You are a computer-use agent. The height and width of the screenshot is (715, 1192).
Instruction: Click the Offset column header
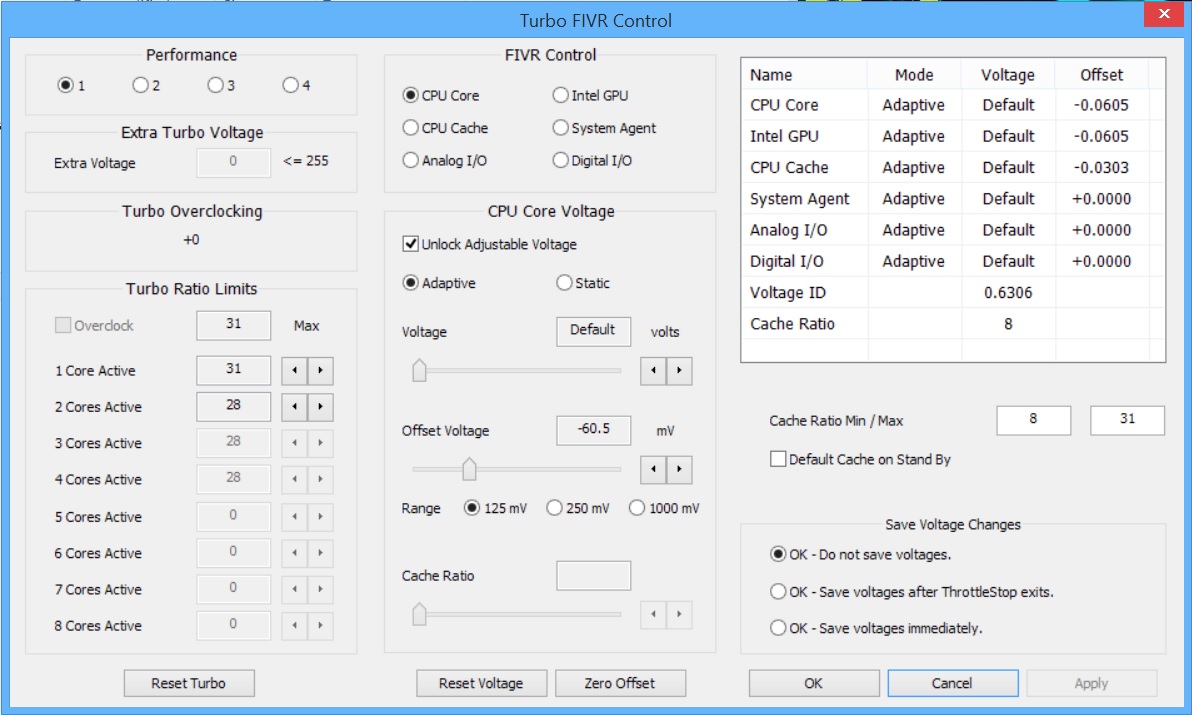[x=1102, y=74]
